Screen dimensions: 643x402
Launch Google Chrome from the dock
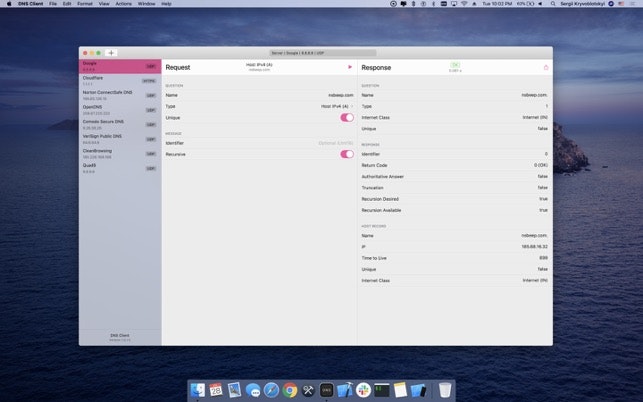tap(290, 390)
